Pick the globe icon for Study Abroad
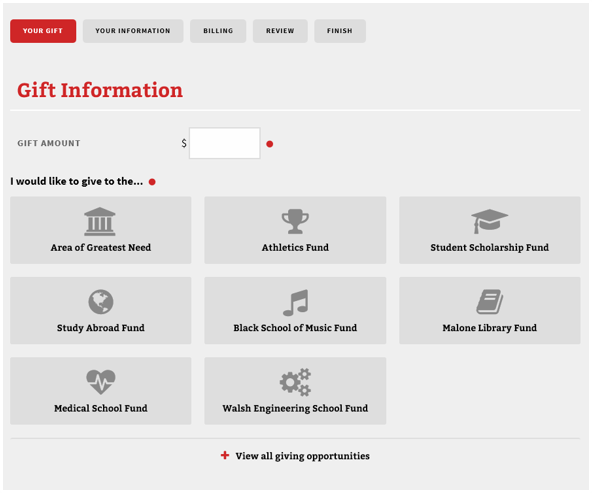 [101, 302]
